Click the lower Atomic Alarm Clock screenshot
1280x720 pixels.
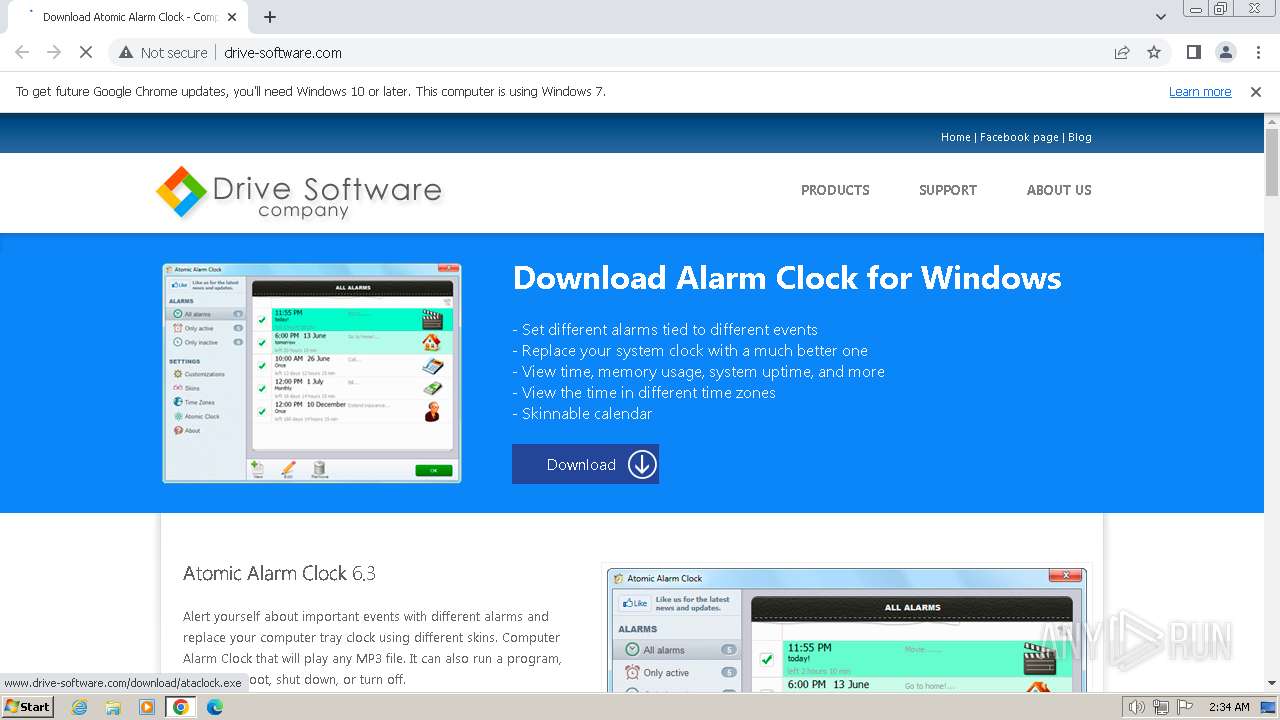(846, 630)
